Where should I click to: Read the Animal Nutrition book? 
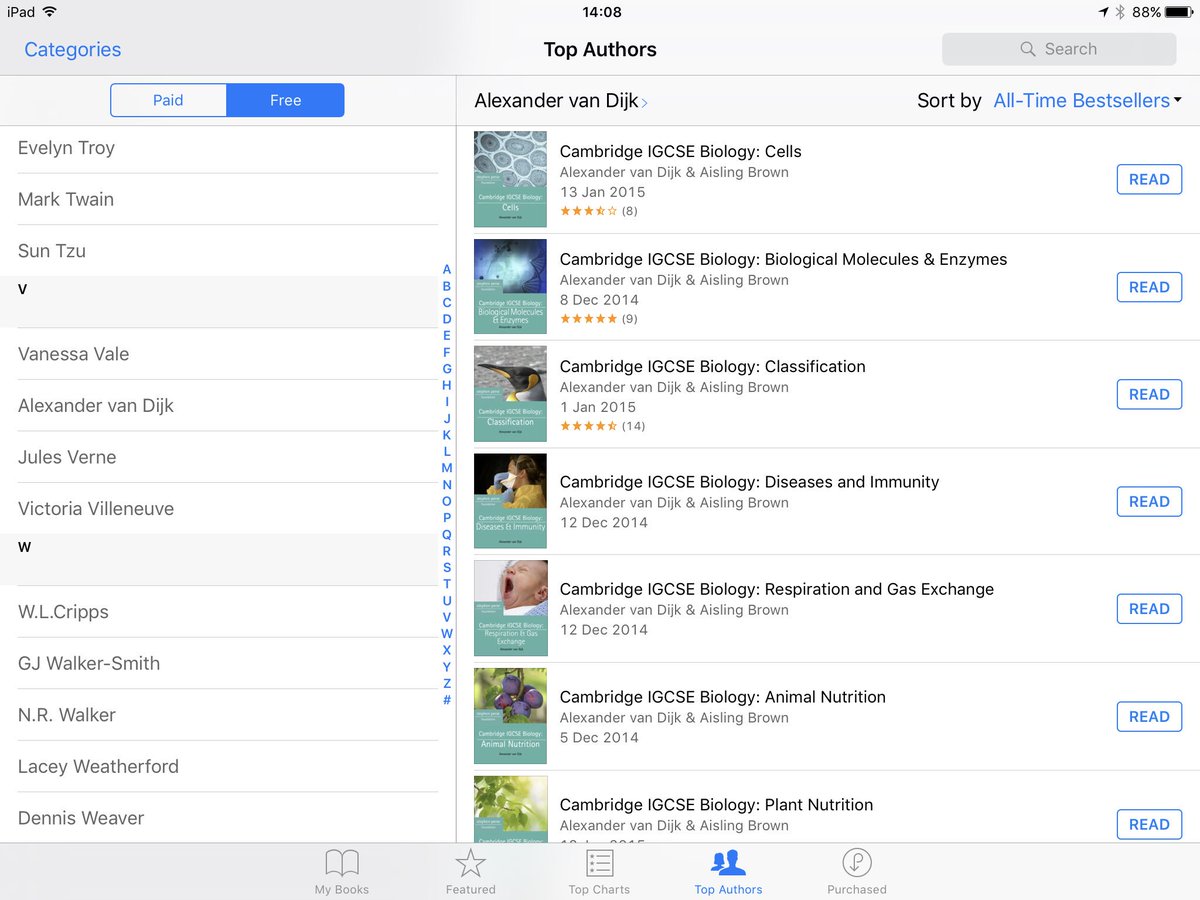pyautogui.click(x=1149, y=717)
